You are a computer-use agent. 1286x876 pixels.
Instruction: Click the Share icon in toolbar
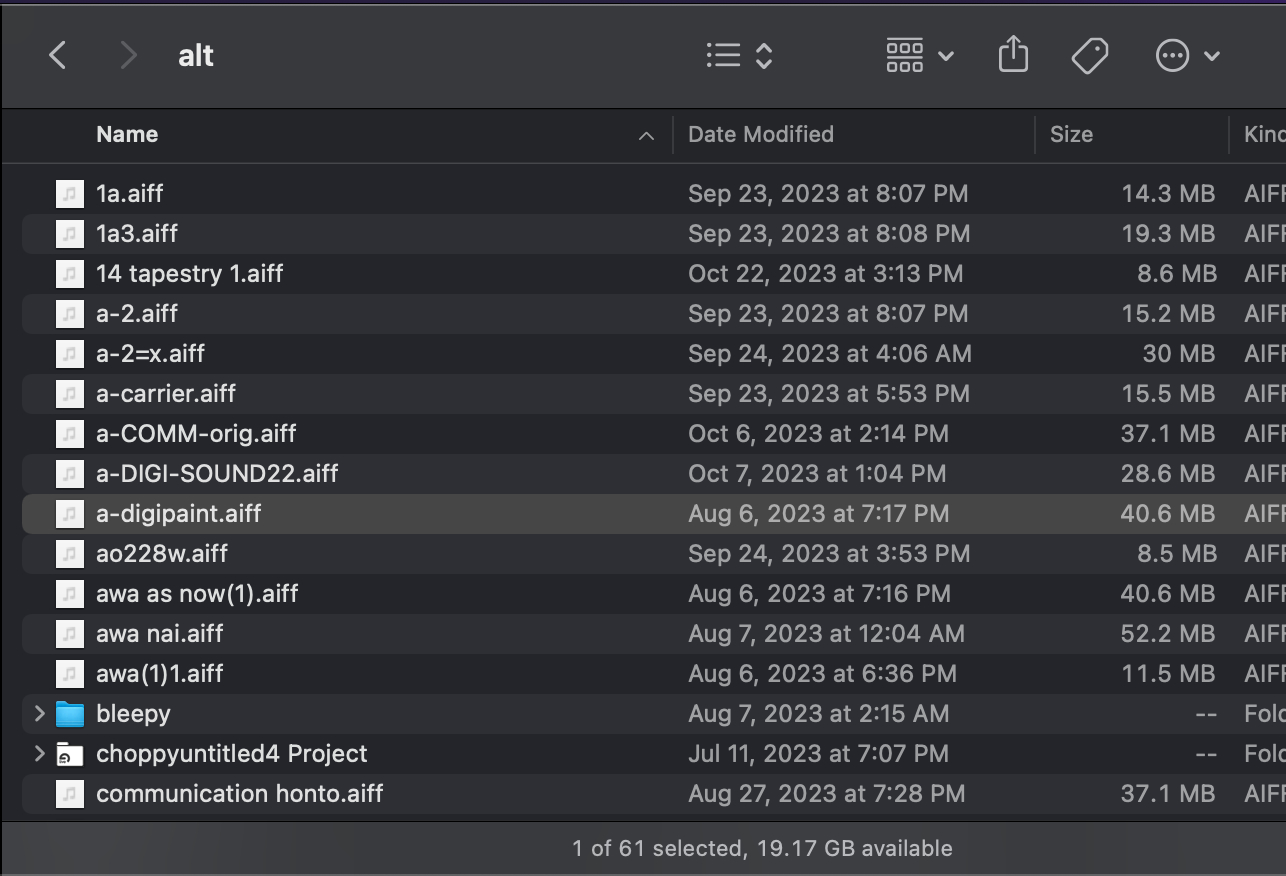click(x=1013, y=56)
